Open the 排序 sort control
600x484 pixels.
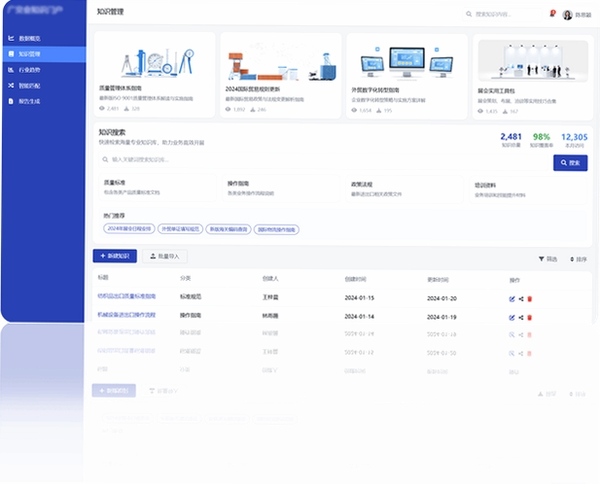pos(578,259)
